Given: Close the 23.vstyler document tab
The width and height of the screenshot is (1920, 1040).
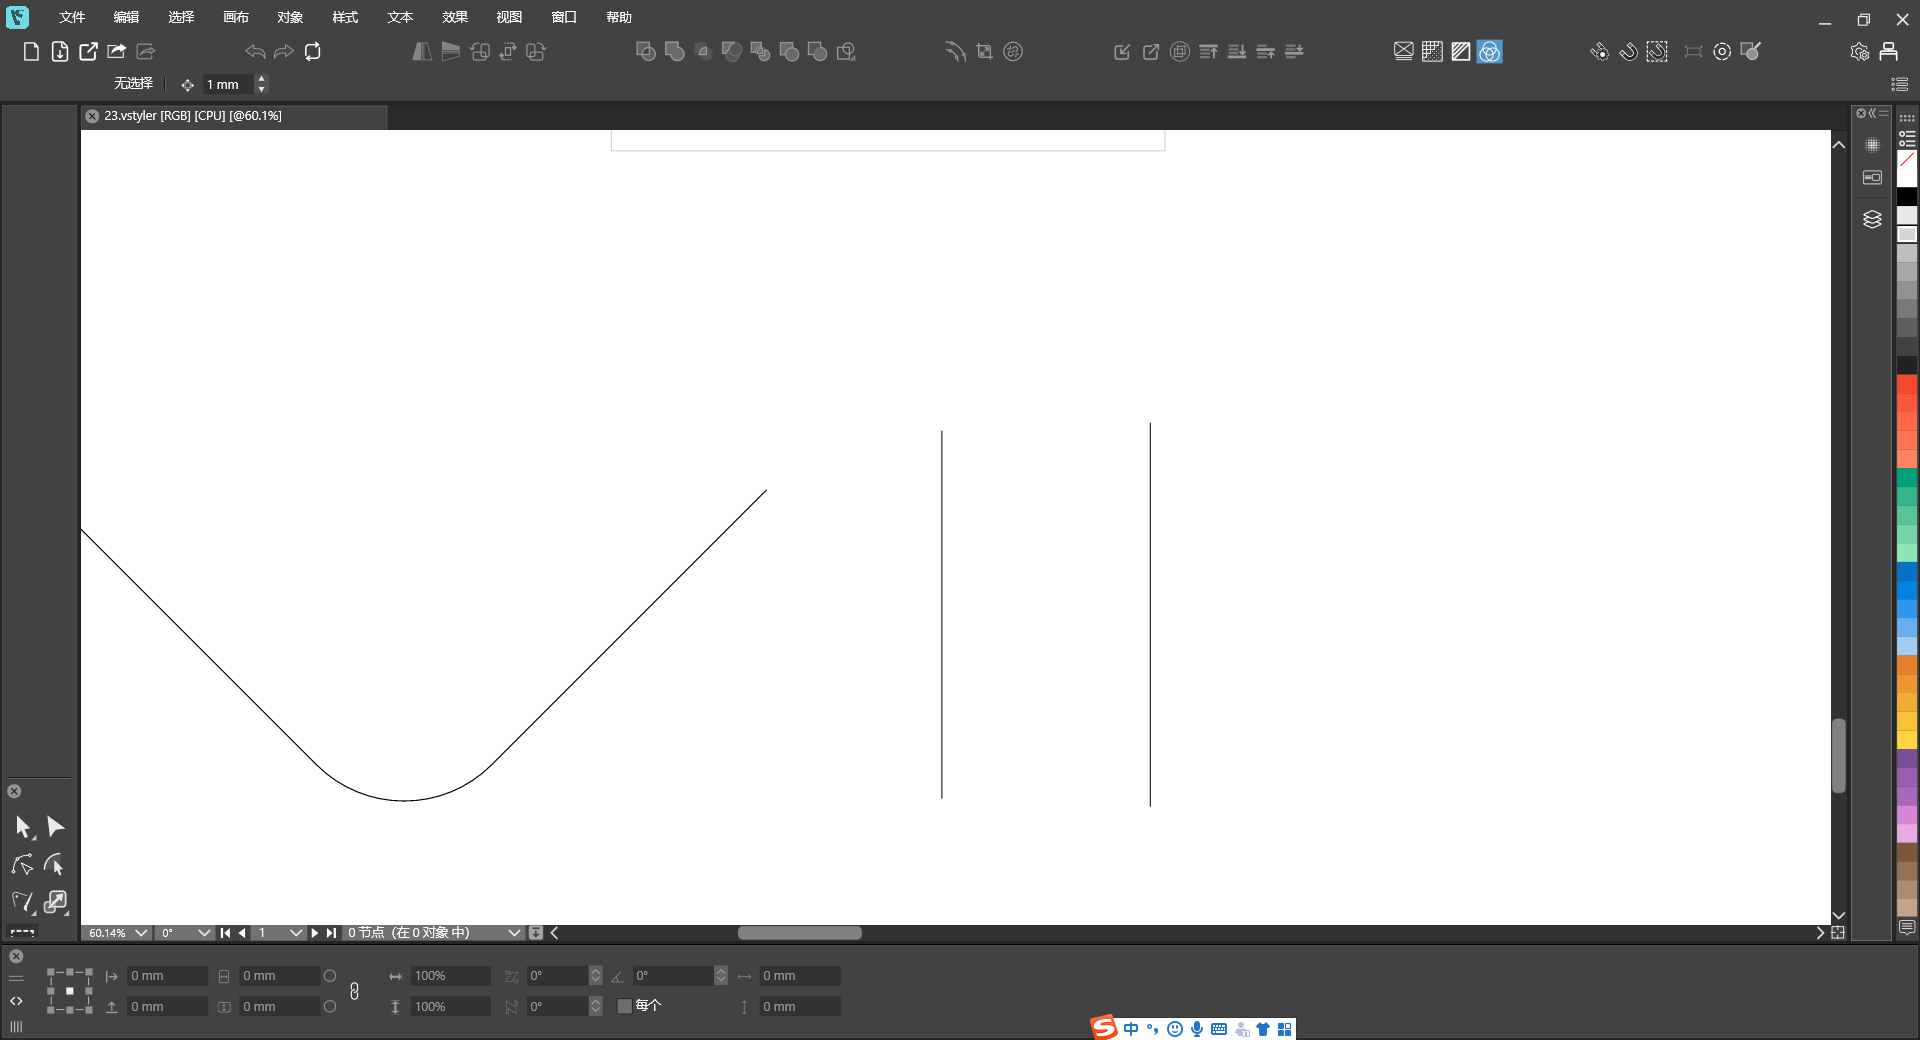Looking at the screenshot, I should (x=92, y=116).
